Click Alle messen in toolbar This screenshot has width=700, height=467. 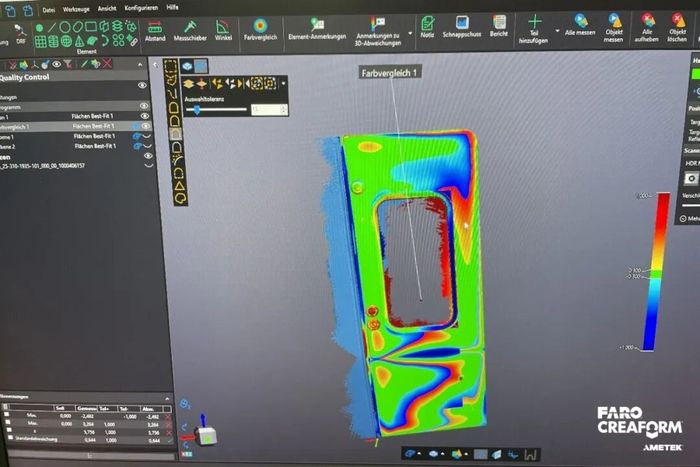580,25
